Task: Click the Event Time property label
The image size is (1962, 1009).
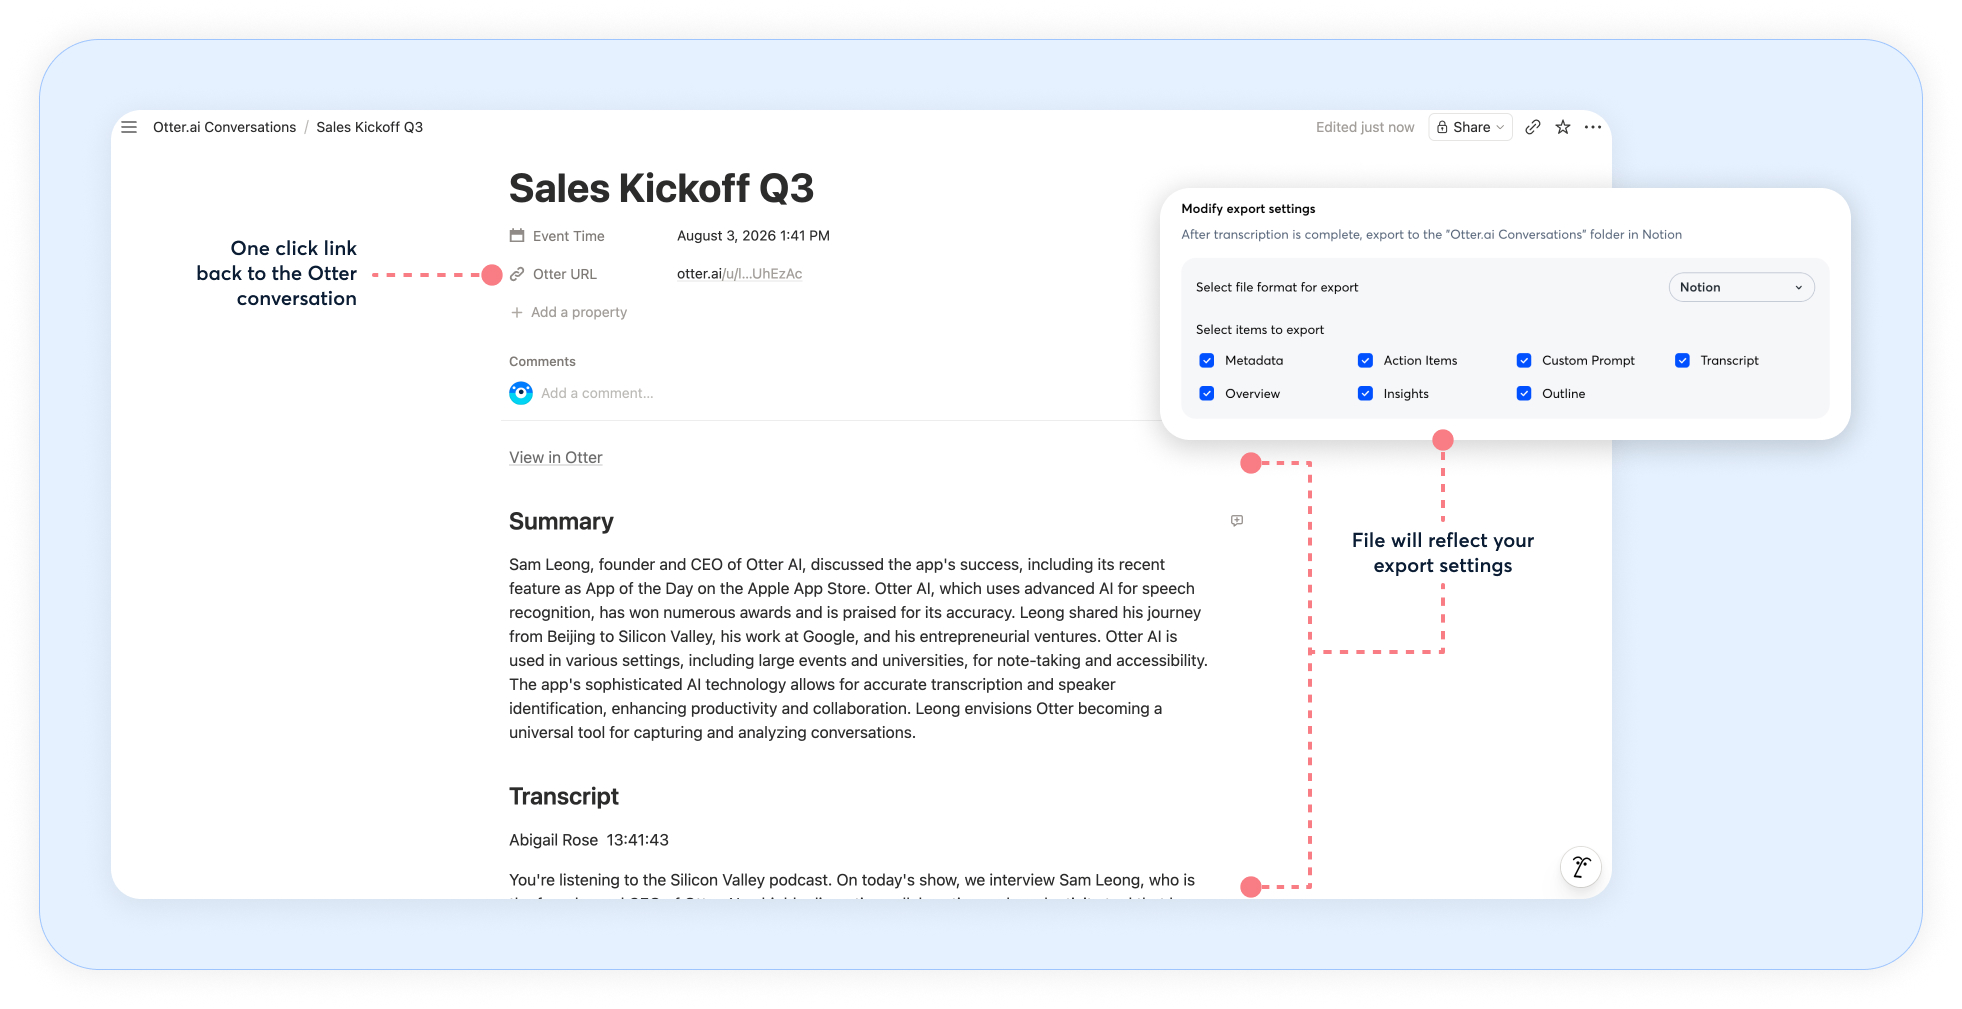Action: (x=568, y=236)
